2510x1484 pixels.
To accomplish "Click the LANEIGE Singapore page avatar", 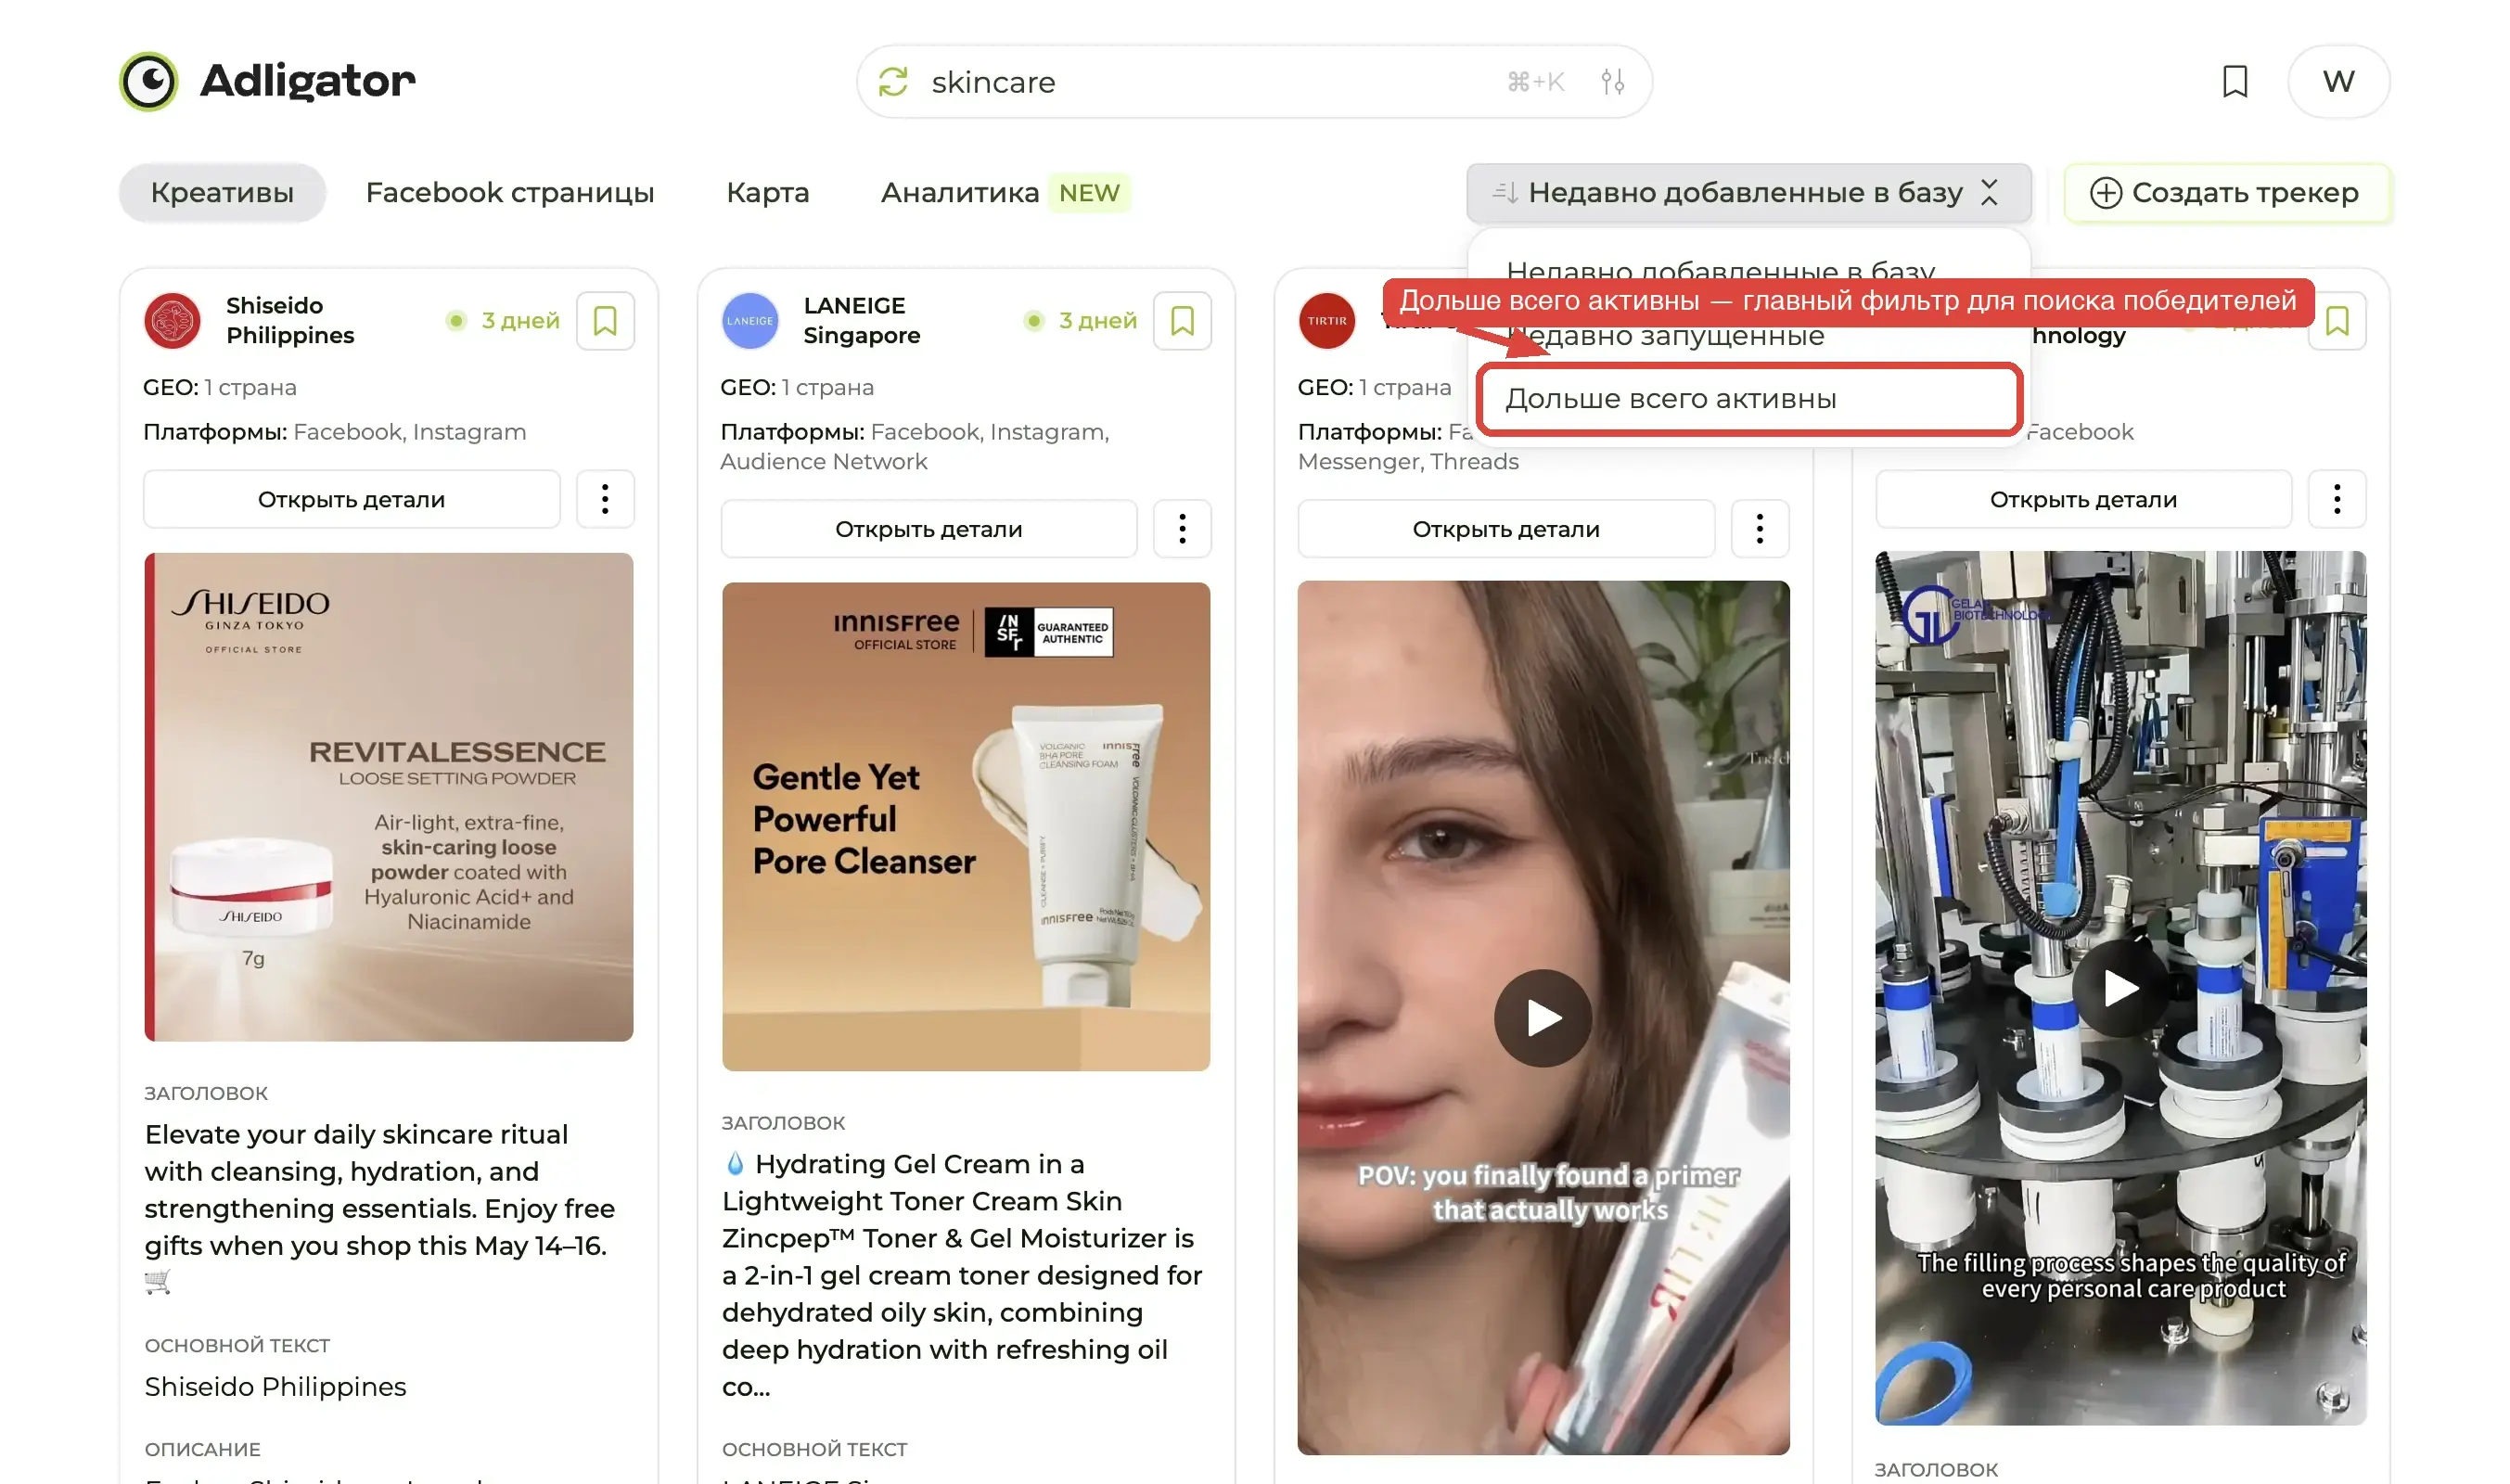I will pos(750,321).
